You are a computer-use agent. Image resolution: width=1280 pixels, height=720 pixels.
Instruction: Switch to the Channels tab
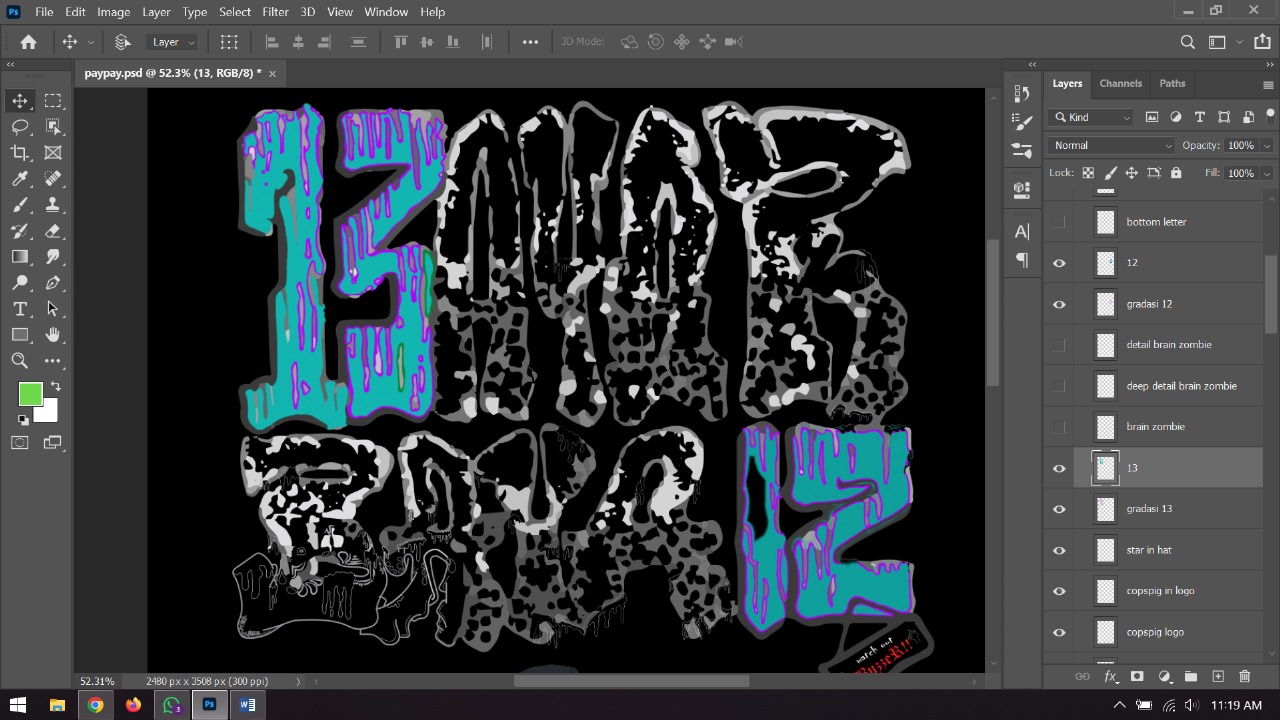1120,83
